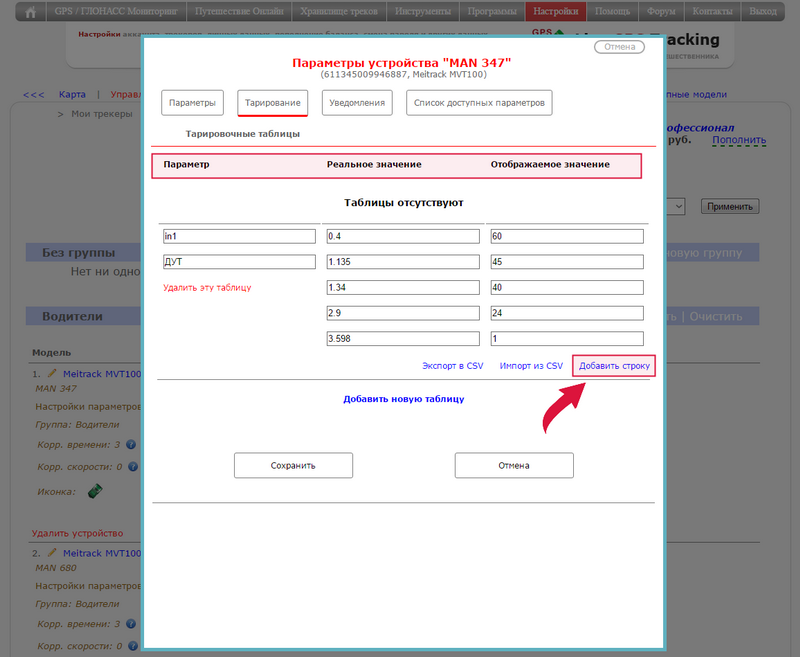Expand the dropdown next to the Применить button
Image resolution: width=800 pixels, height=657 pixels.
677,206
